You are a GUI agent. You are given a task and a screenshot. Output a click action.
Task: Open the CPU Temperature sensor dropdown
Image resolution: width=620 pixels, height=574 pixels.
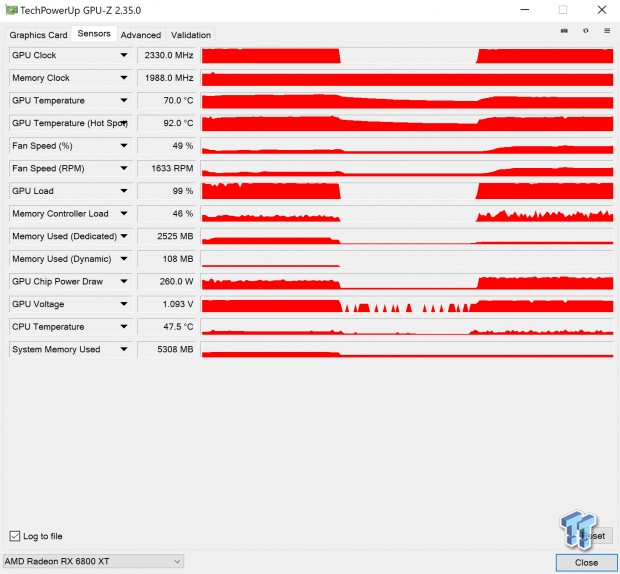click(x=124, y=327)
